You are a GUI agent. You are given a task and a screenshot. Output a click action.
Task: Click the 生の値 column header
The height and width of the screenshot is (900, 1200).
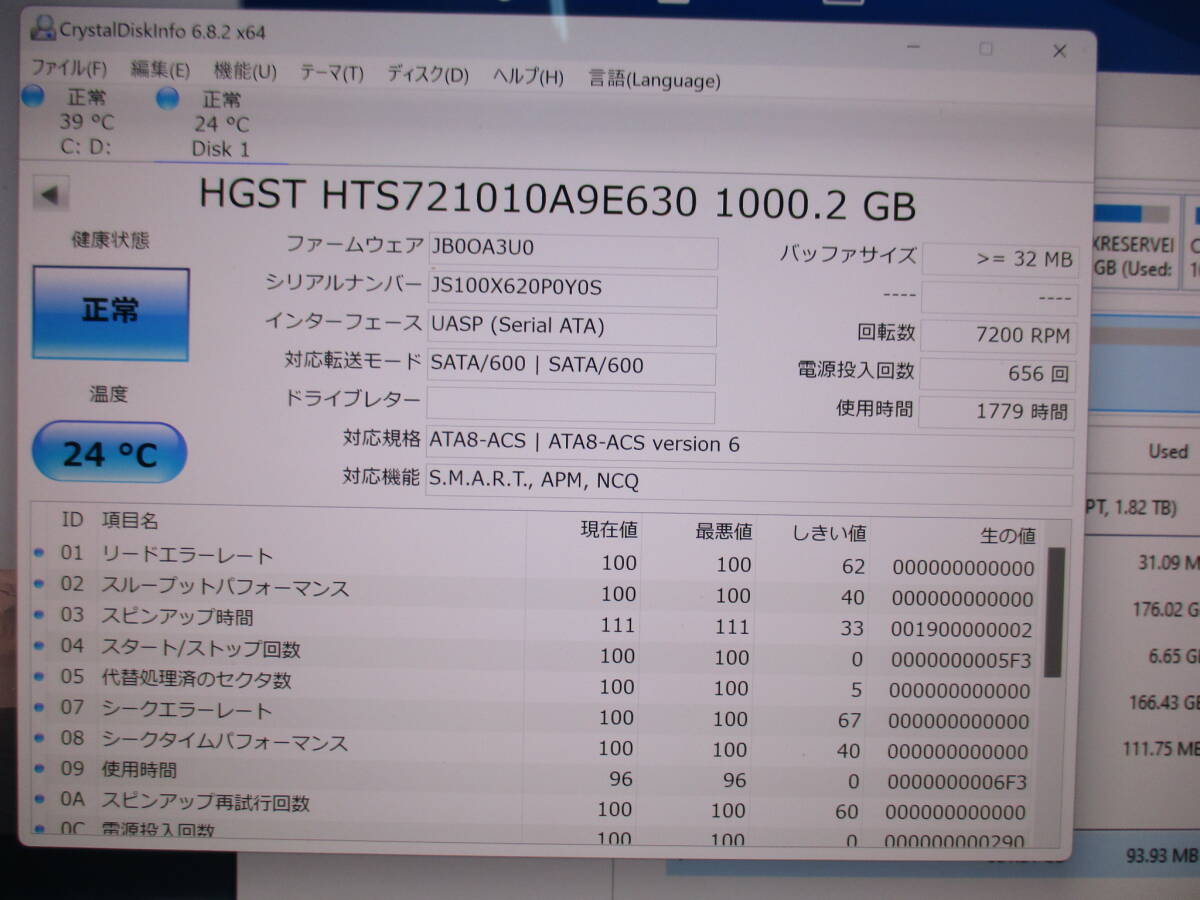tap(1007, 537)
